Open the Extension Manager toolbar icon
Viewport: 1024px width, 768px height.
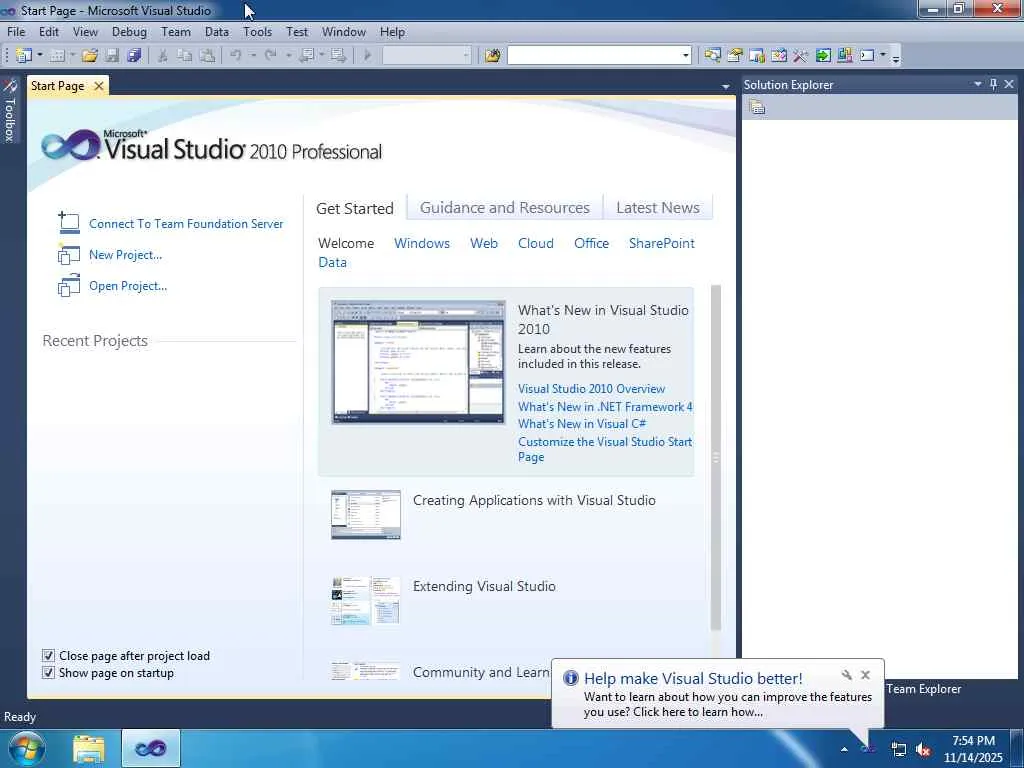tap(844, 56)
